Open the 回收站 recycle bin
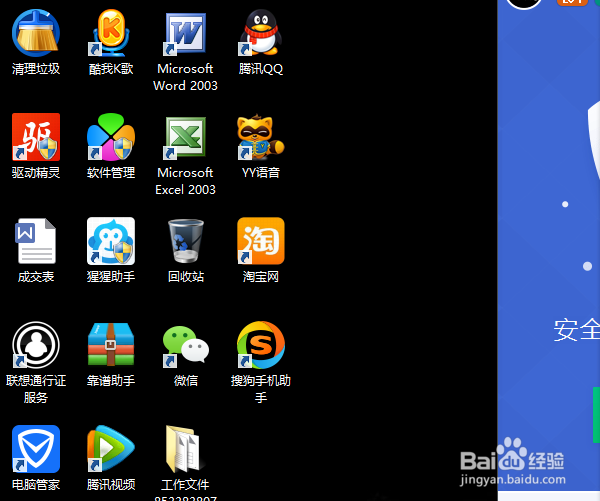Viewport: 600px width, 501px height. point(186,241)
